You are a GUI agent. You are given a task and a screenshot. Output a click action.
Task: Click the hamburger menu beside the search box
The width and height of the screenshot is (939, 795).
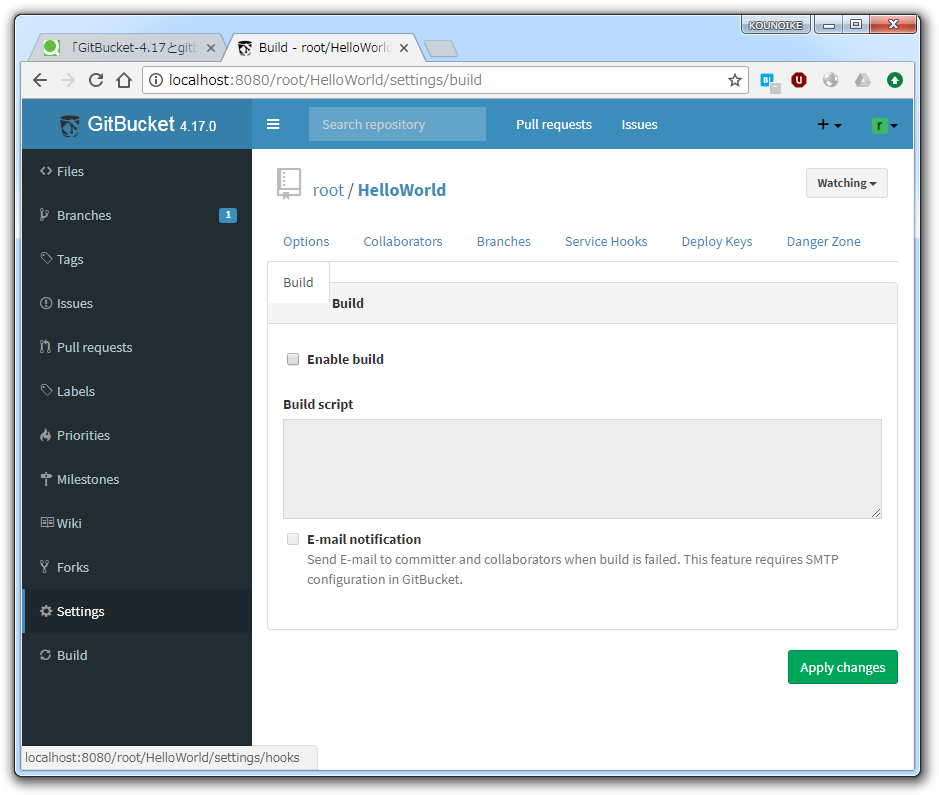(x=273, y=124)
